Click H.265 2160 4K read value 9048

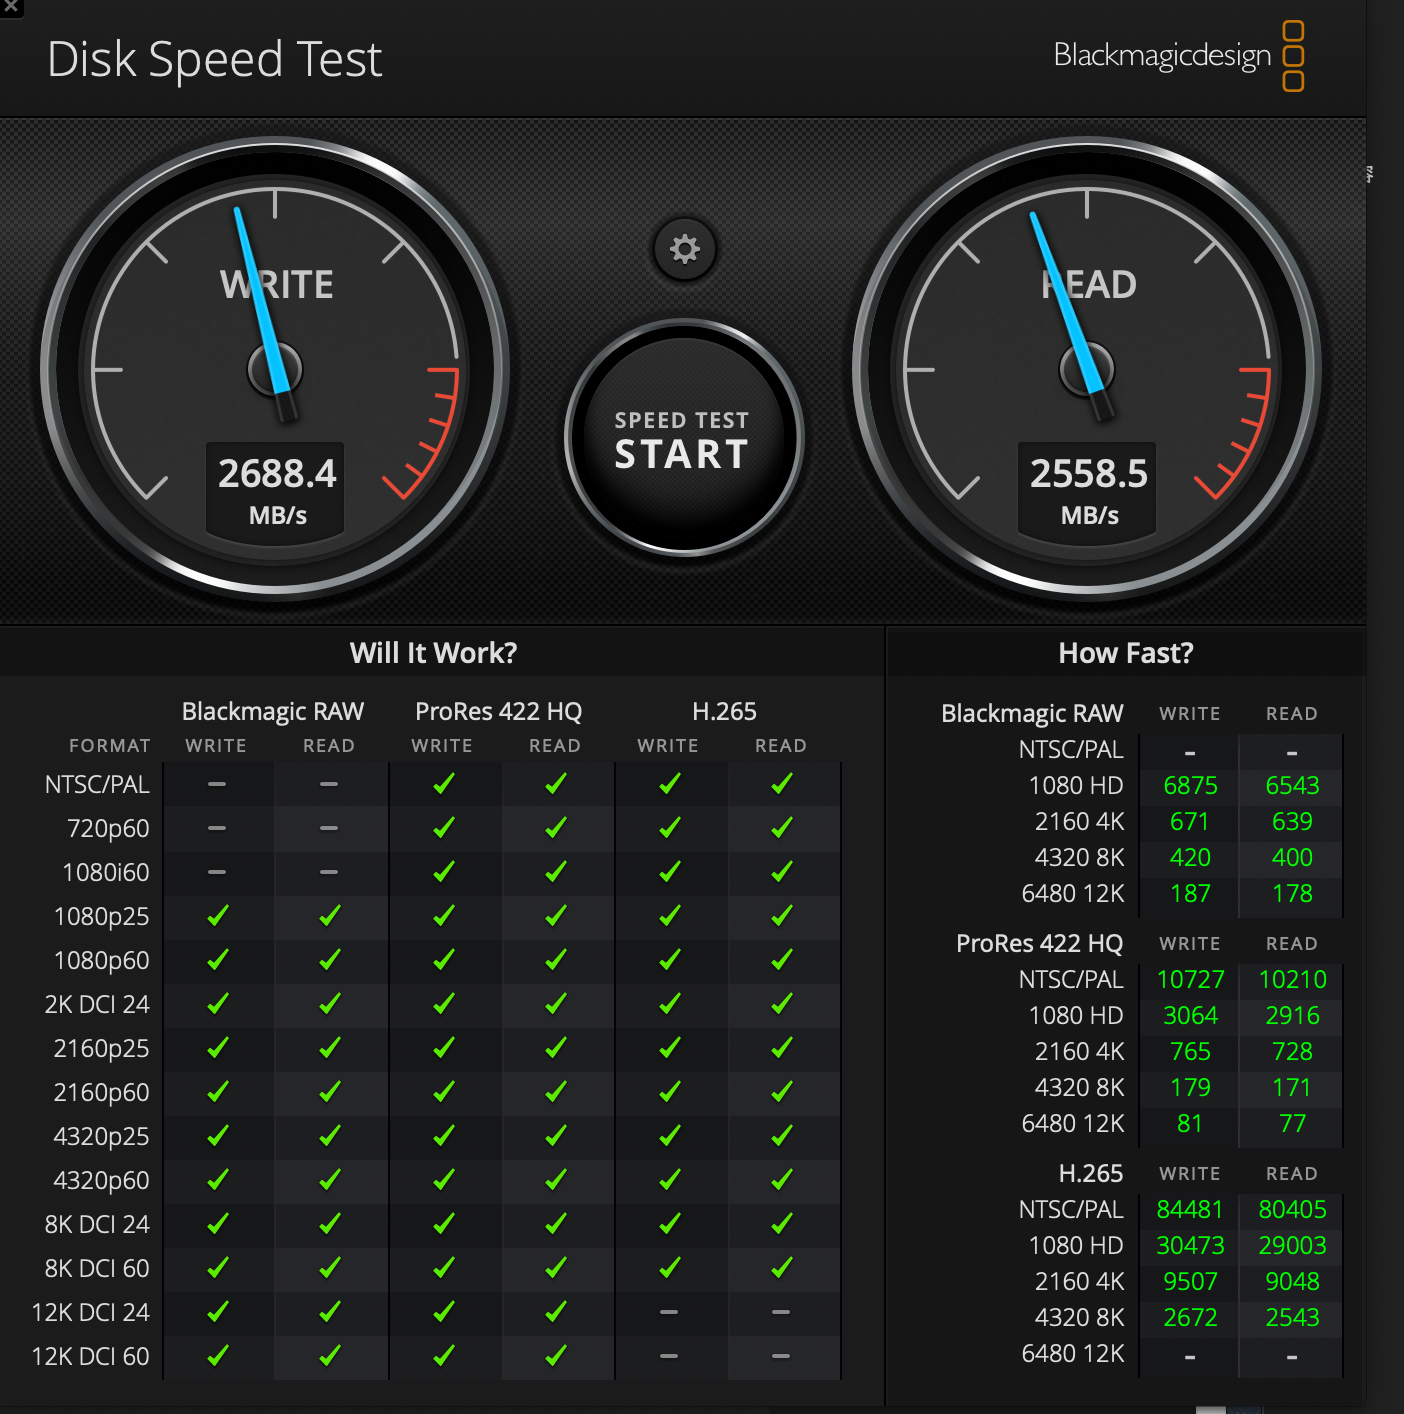click(1292, 1282)
